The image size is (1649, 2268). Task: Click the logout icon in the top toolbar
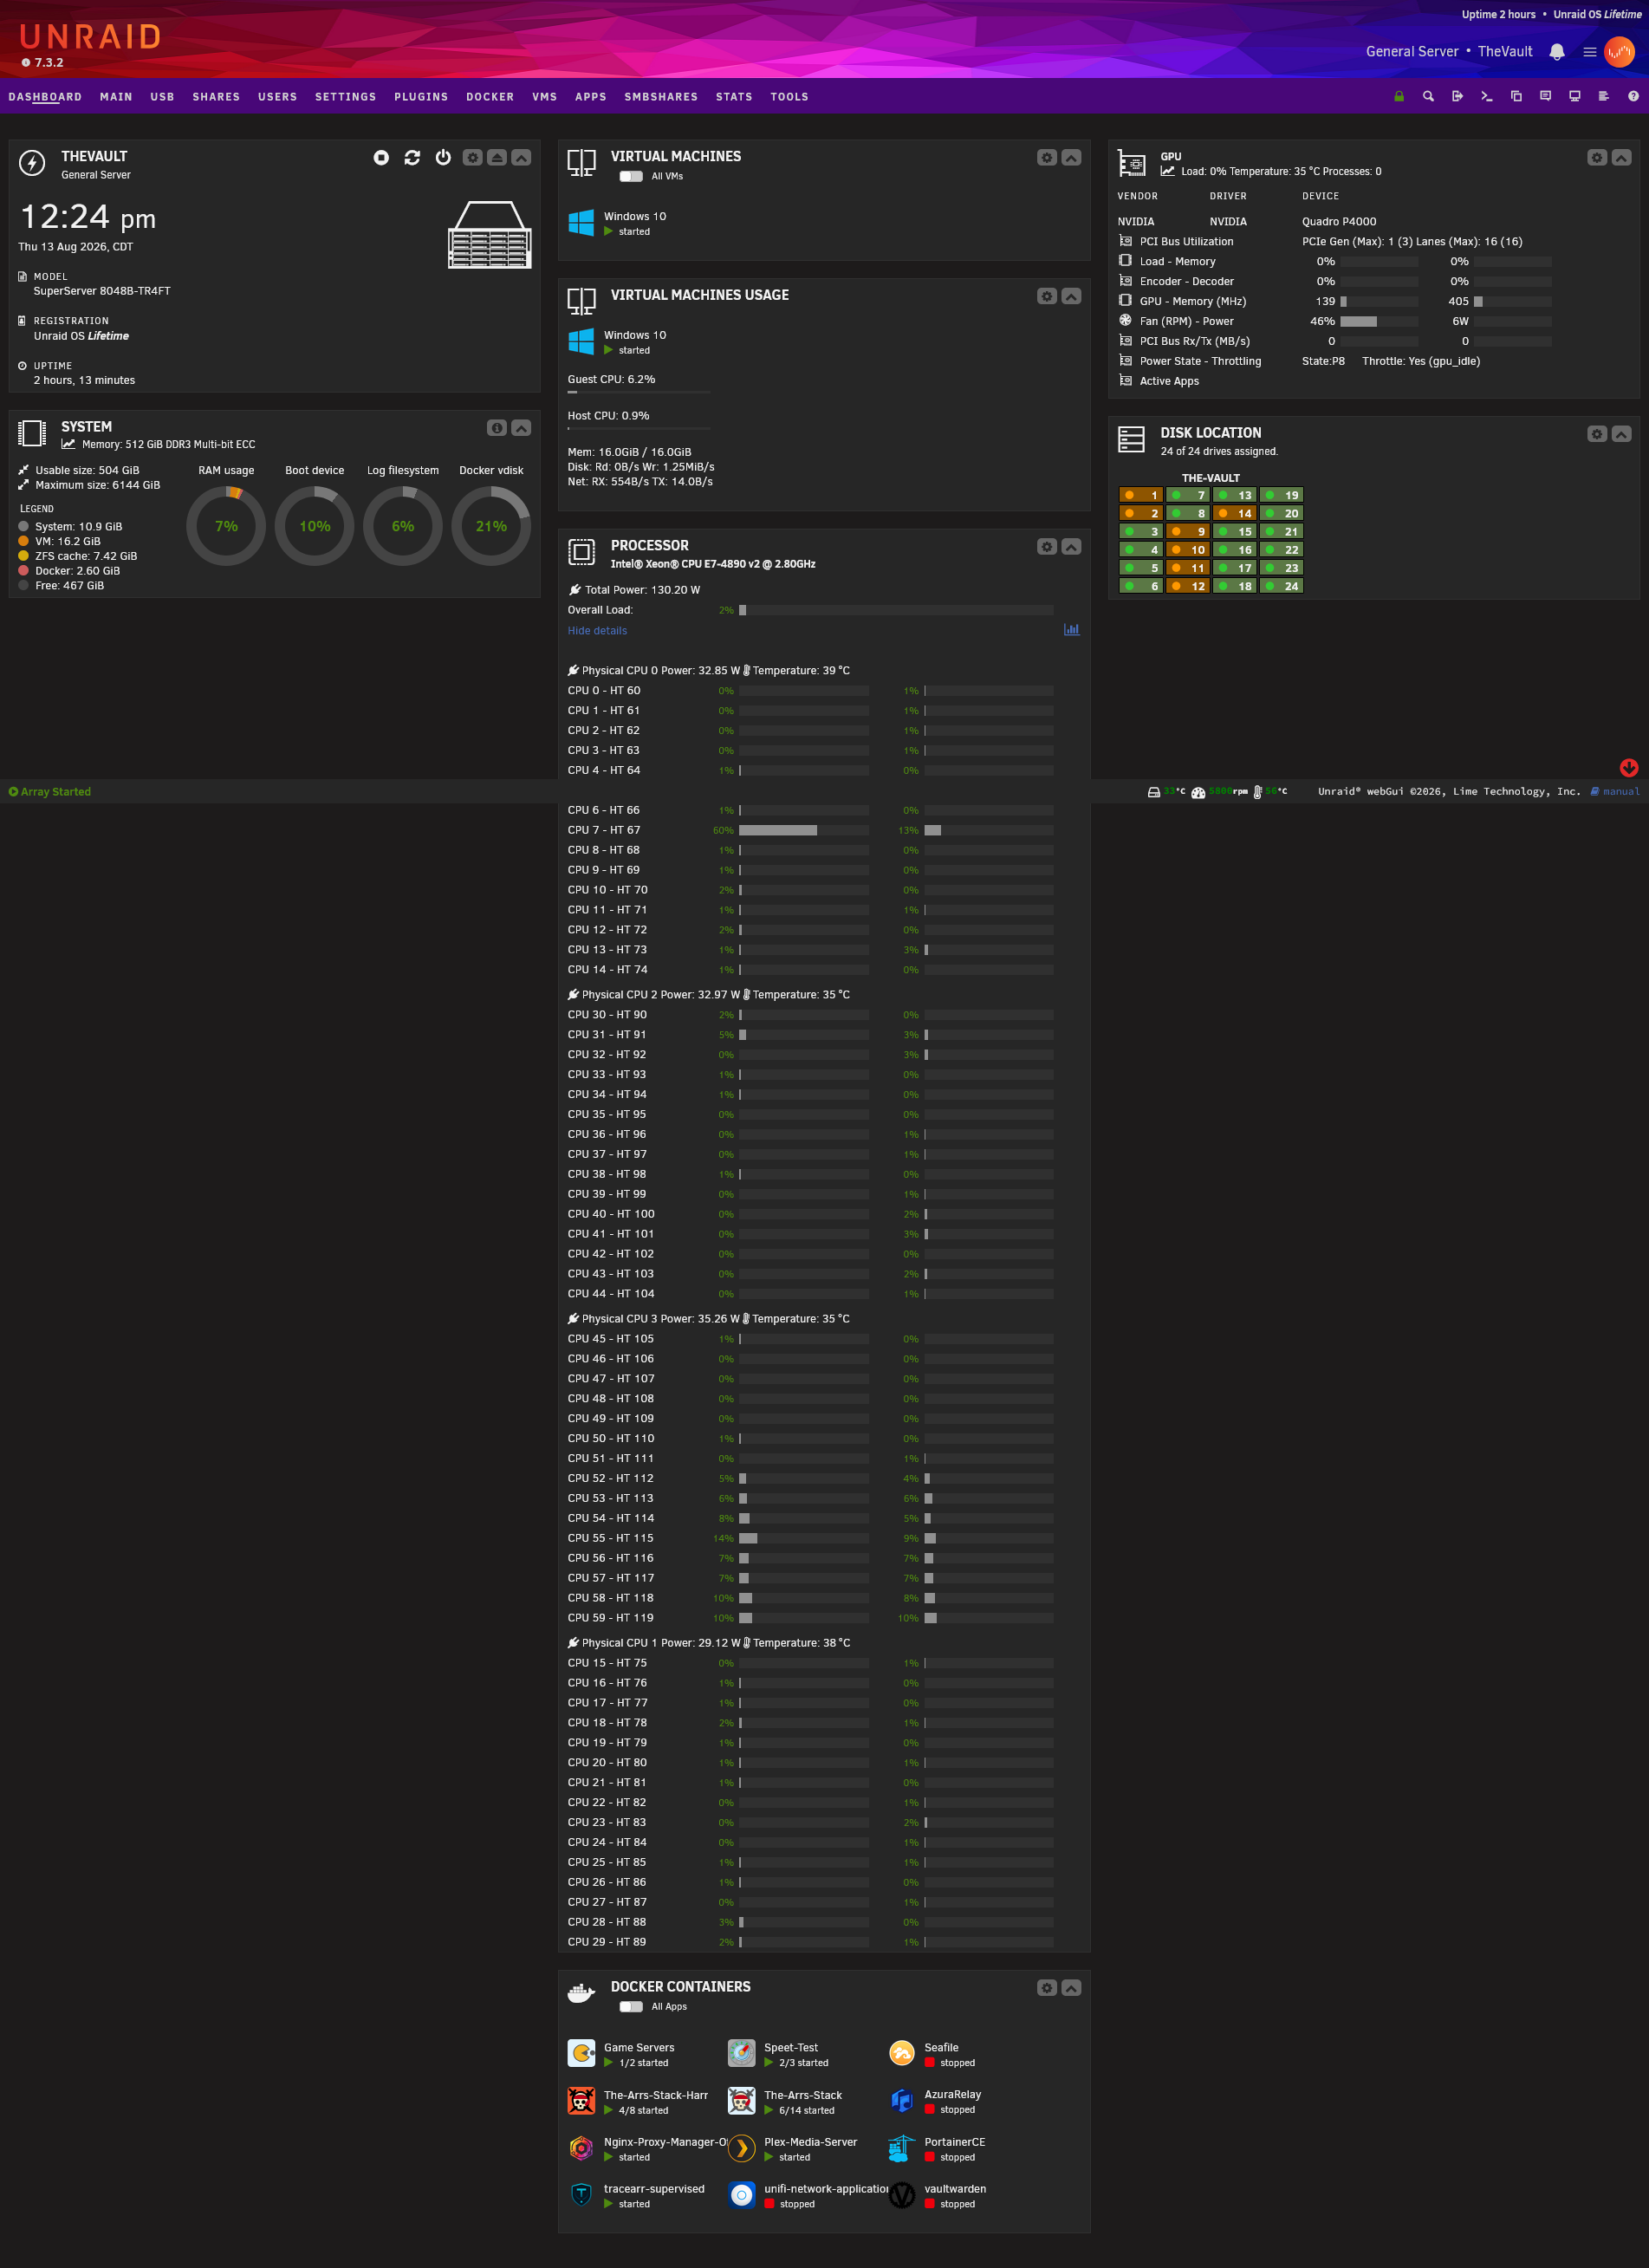point(1457,97)
